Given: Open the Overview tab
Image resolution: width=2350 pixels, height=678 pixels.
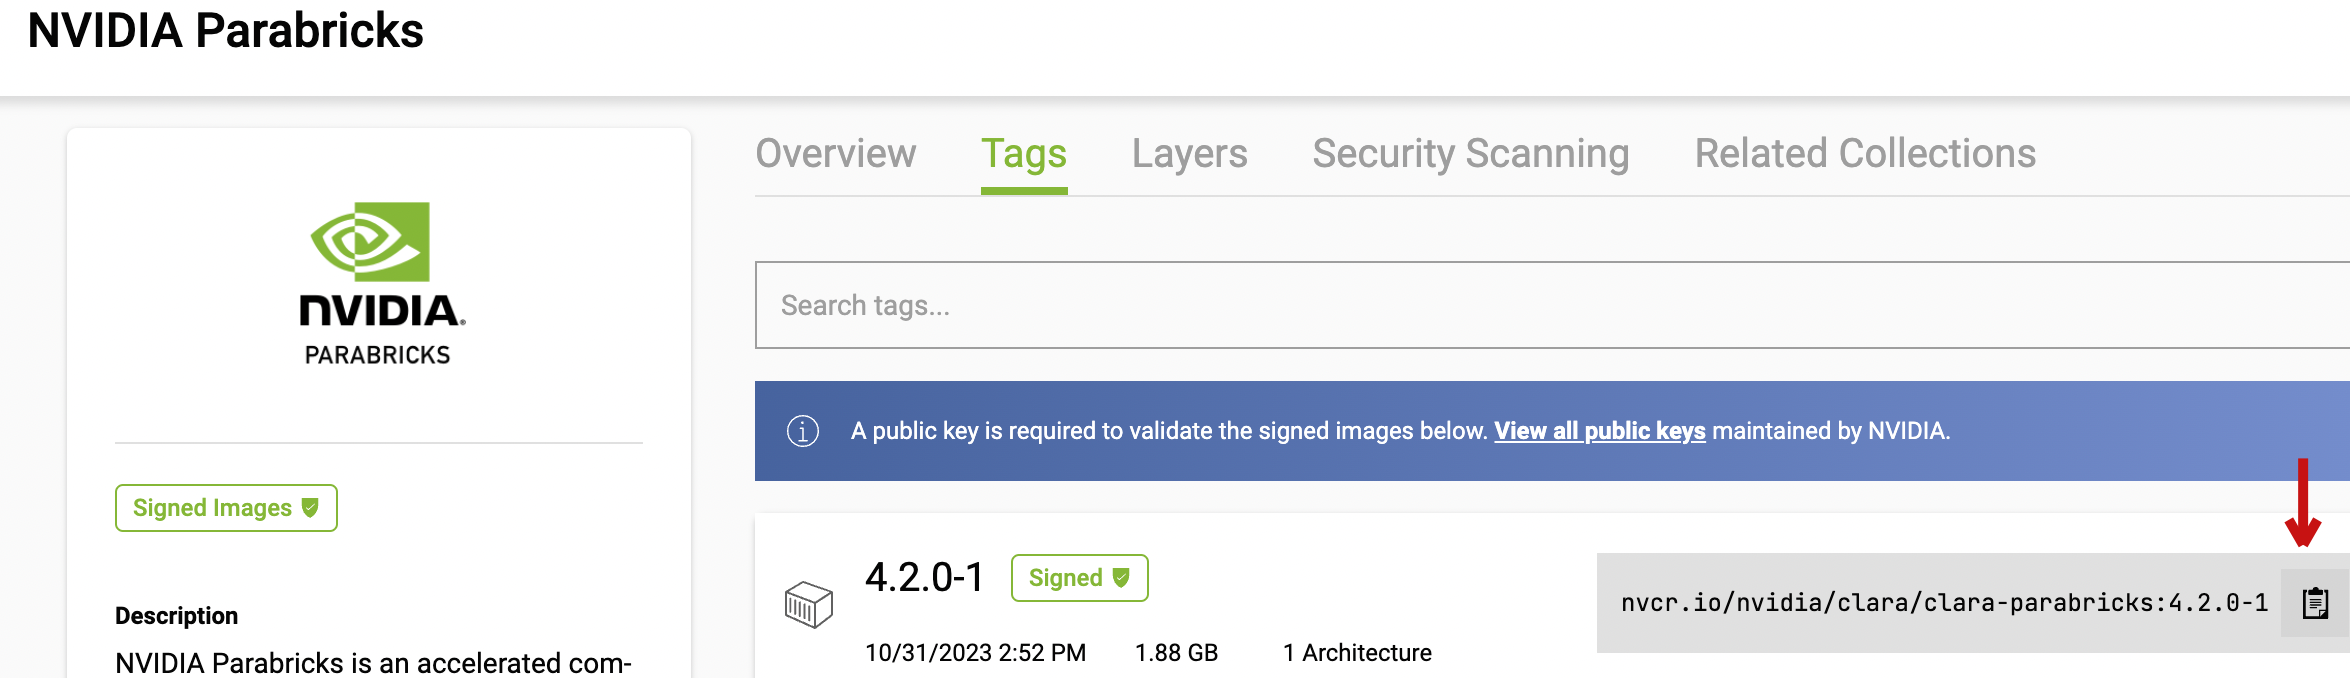Looking at the screenshot, I should pyautogui.click(x=835, y=154).
